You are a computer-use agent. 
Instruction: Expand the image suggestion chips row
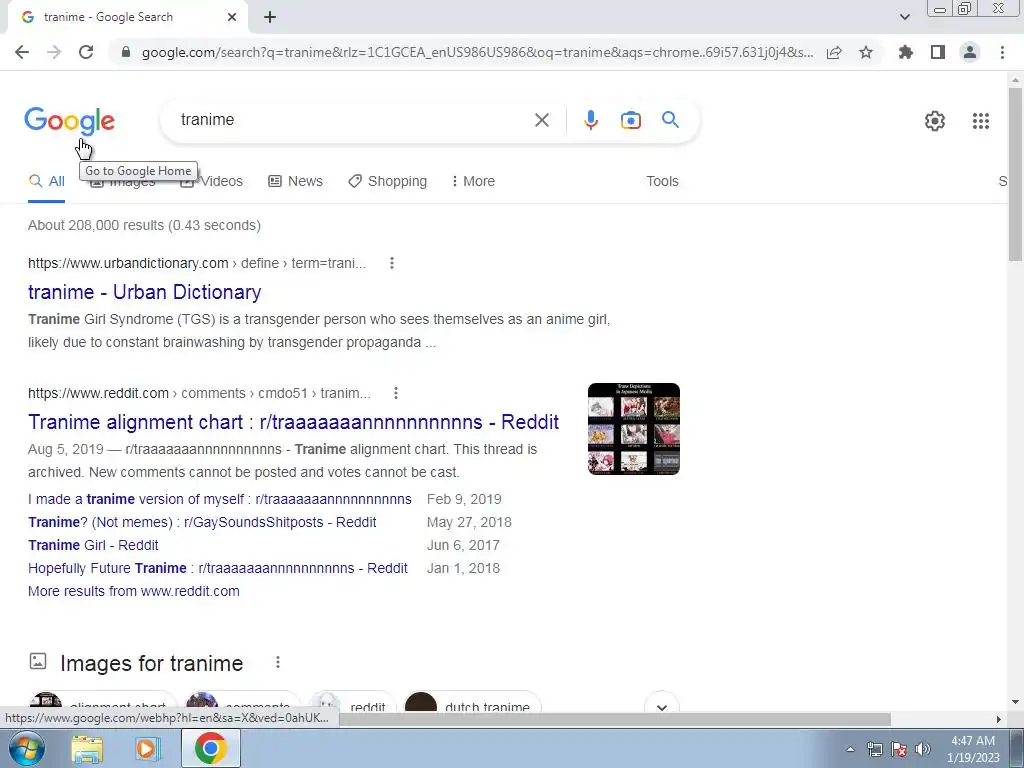[x=662, y=707]
